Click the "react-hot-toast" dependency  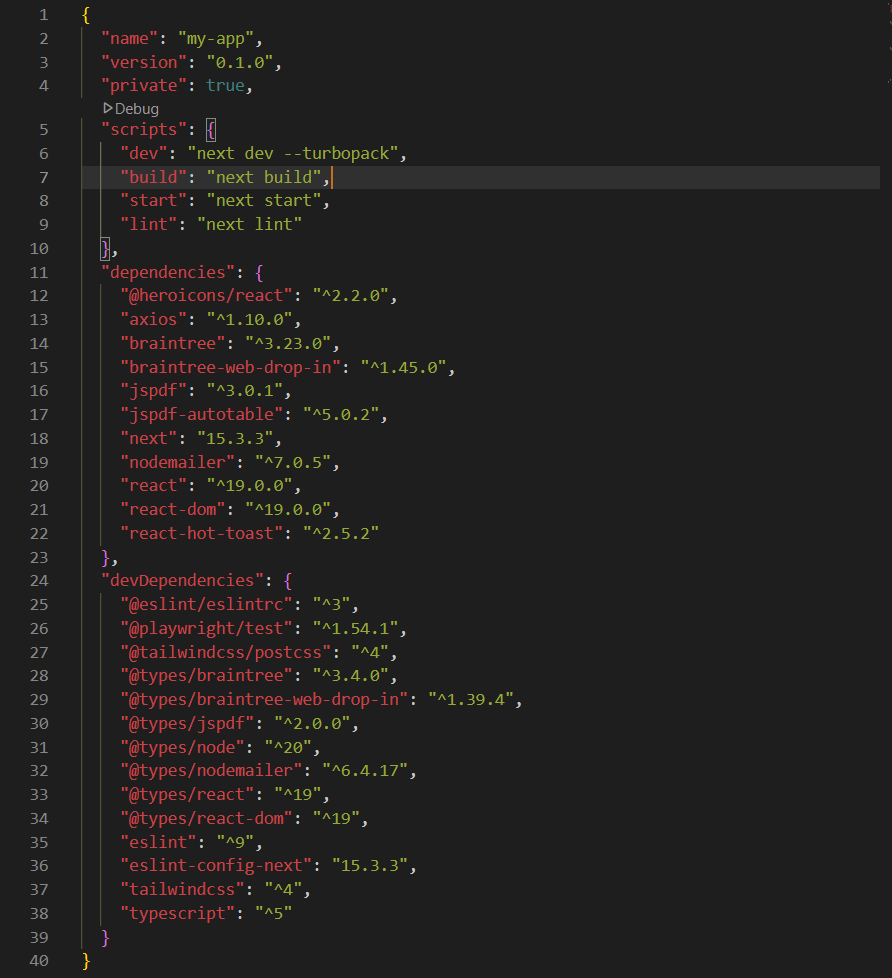point(201,533)
